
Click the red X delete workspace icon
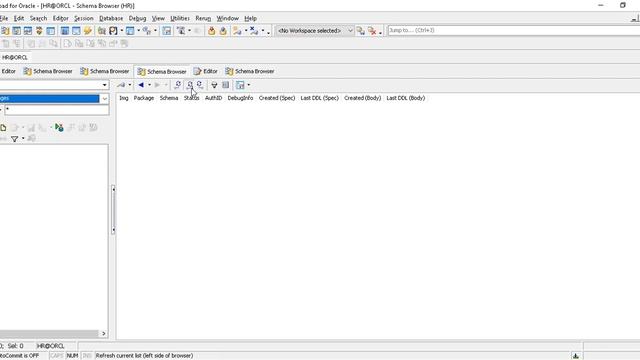[372, 31]
